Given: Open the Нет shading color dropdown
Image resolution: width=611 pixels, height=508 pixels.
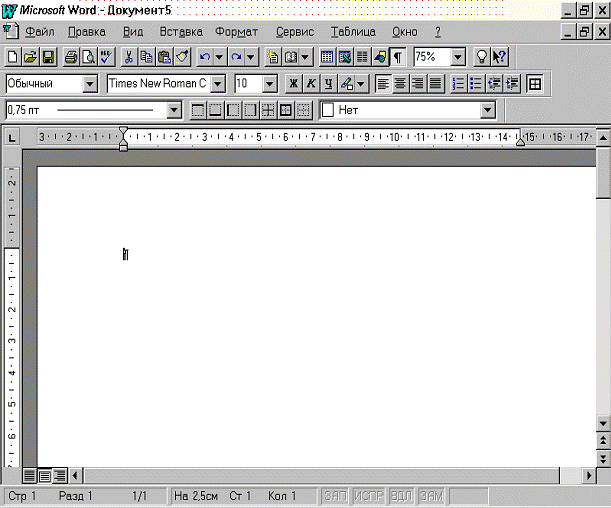Looking at the screenshot, I should [x=487, y=110].
